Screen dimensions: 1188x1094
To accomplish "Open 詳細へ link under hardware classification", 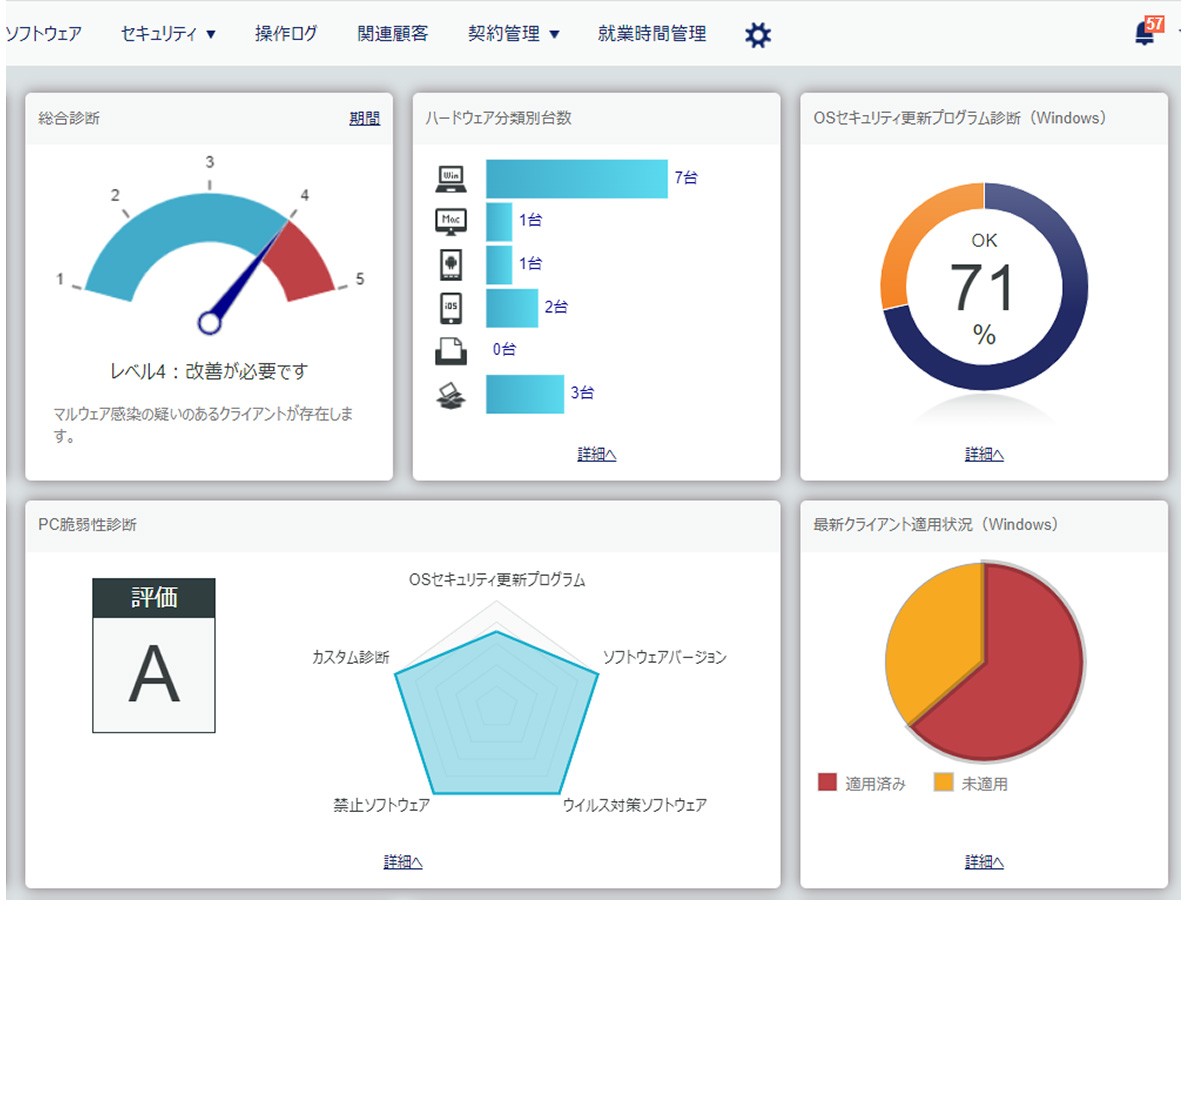I will click(x=597, y=454).
